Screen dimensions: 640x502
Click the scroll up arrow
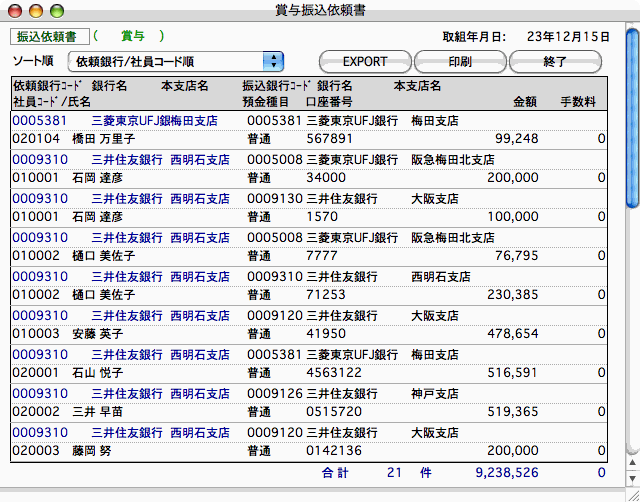tap(632, 465)
